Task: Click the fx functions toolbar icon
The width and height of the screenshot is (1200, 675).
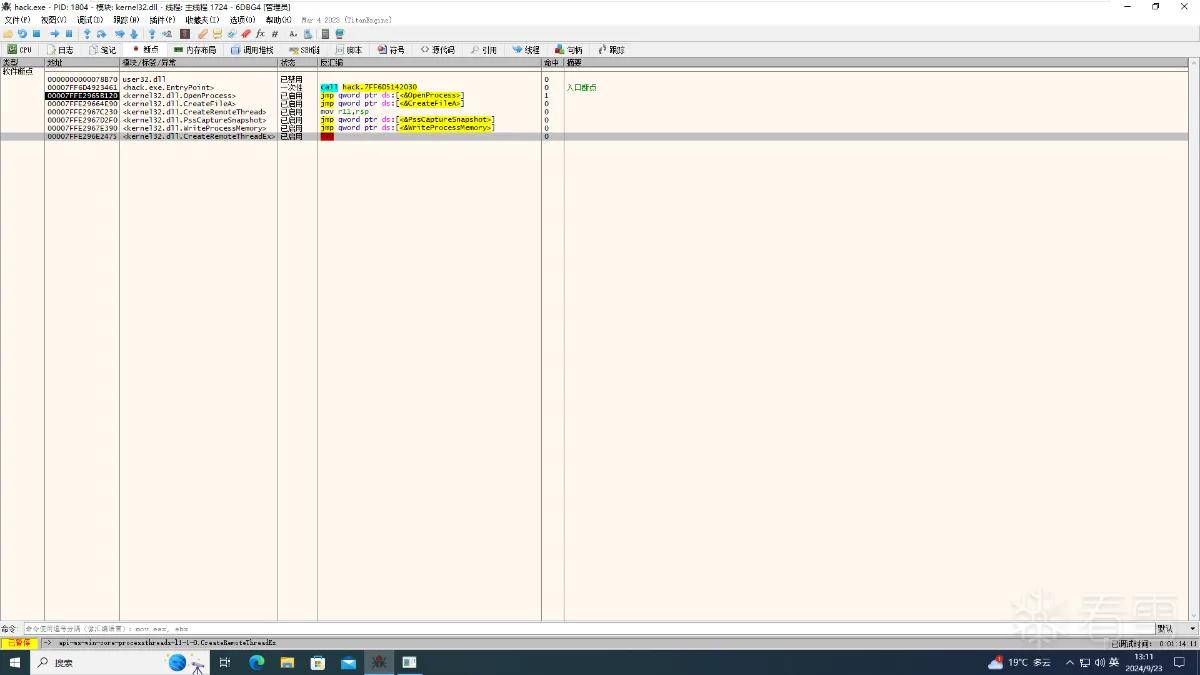Action: point(260,33)
